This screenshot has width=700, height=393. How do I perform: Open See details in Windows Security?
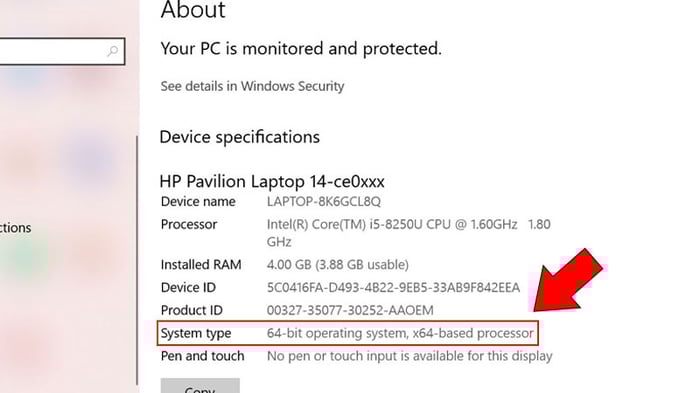click(252, 86)
